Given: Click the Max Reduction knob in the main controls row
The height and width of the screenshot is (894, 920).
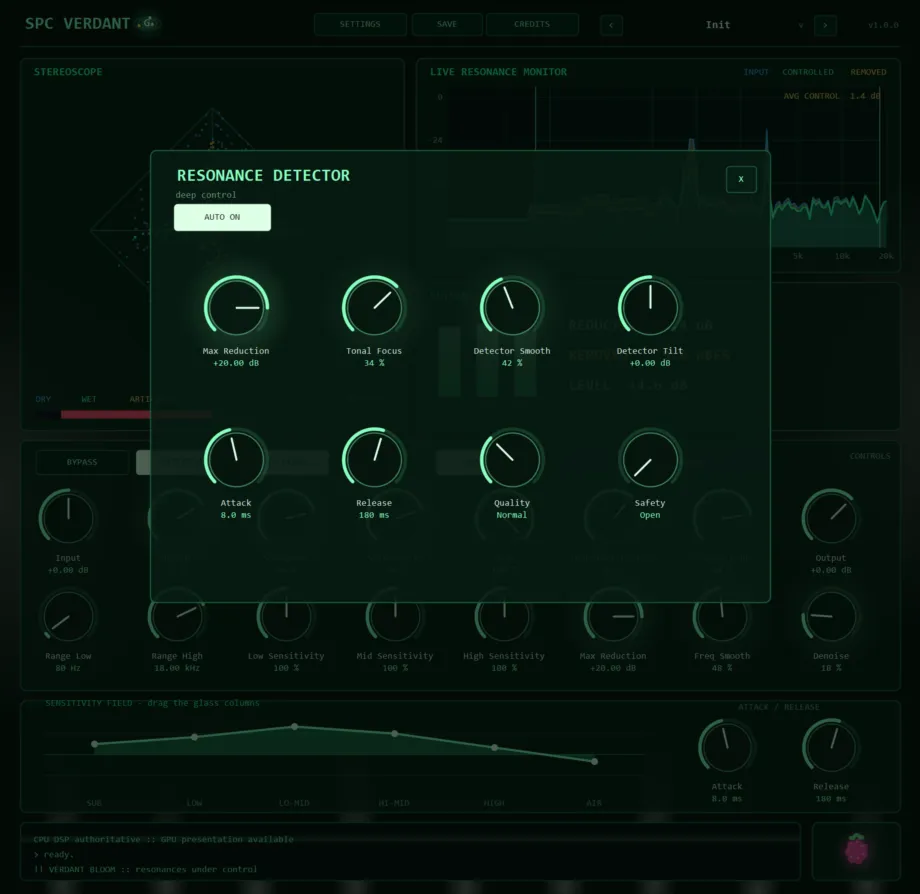Looking at the screenshot, I should tap(613, 616).
